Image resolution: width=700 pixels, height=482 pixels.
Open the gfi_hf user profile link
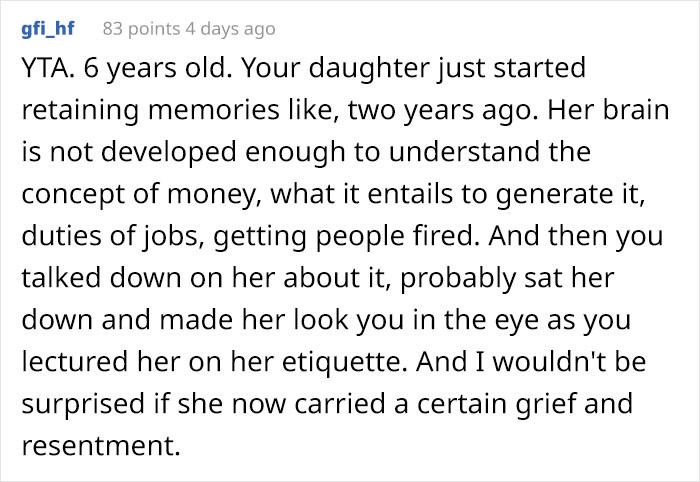pos(48,29)
